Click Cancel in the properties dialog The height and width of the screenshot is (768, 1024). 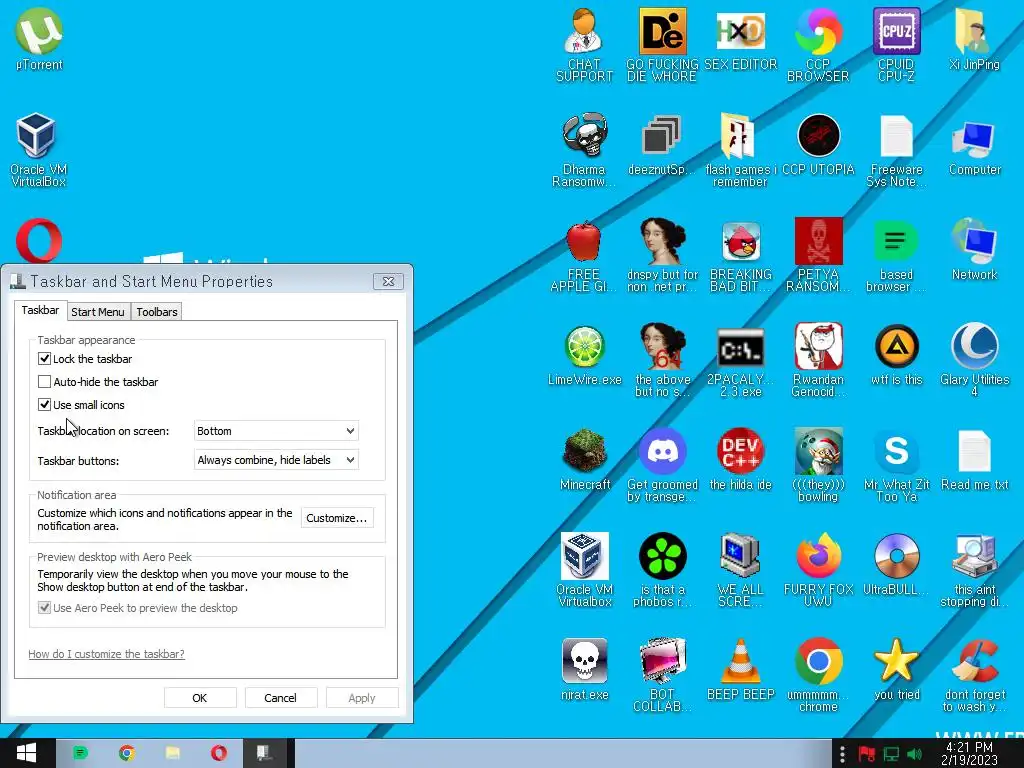tap(280, 697)
